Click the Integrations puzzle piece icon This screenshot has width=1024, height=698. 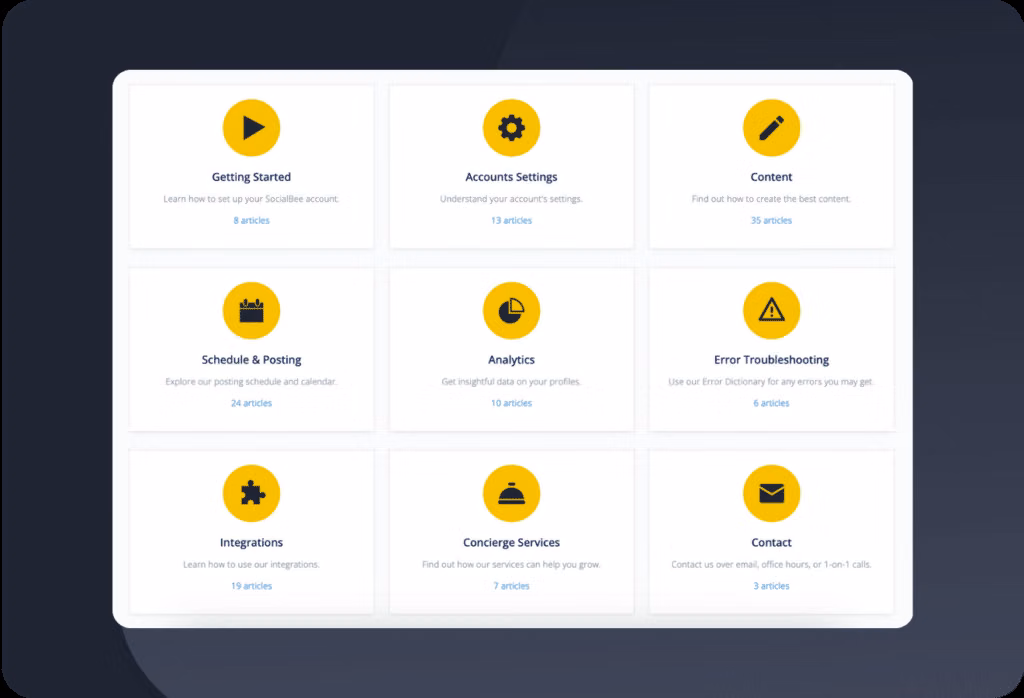tap(251, 494)
